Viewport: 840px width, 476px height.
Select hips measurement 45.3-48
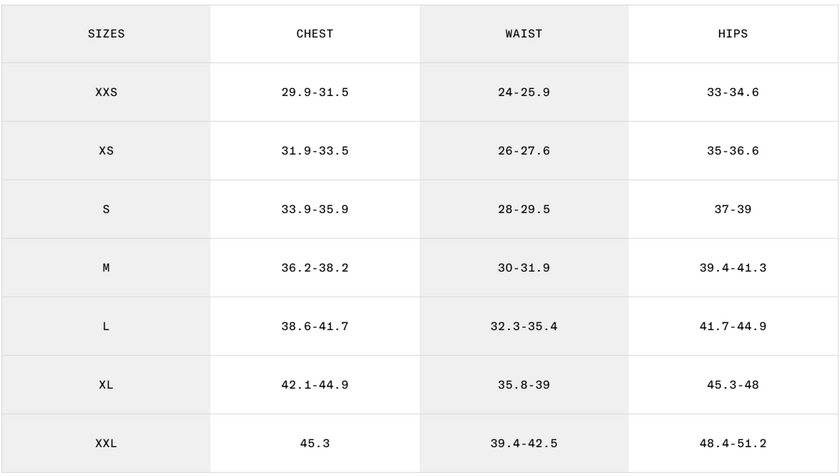pyautogui.click(x=733, y=385)
